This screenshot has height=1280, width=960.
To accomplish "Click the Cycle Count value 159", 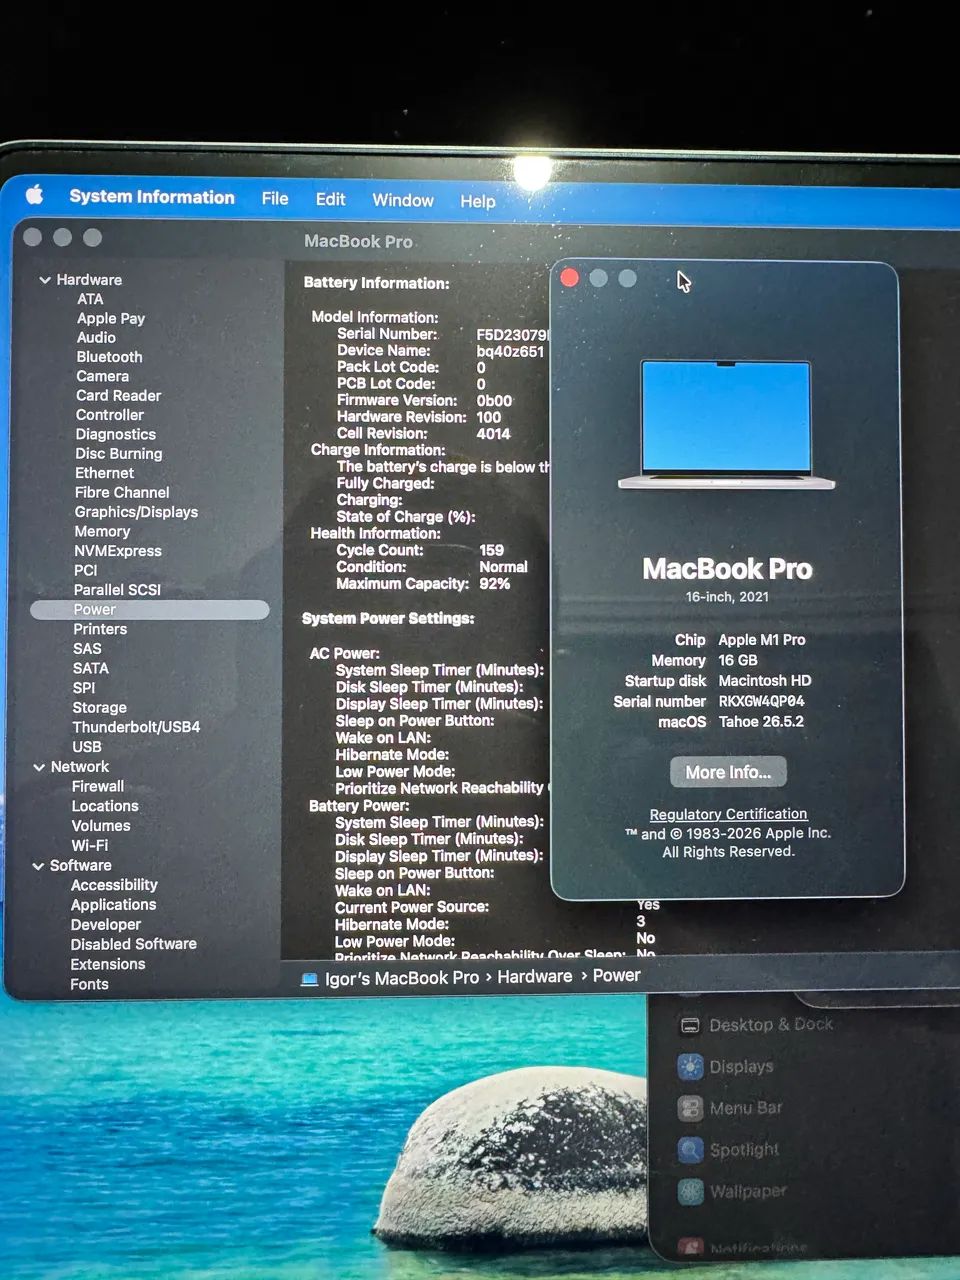I will (491, 550).
